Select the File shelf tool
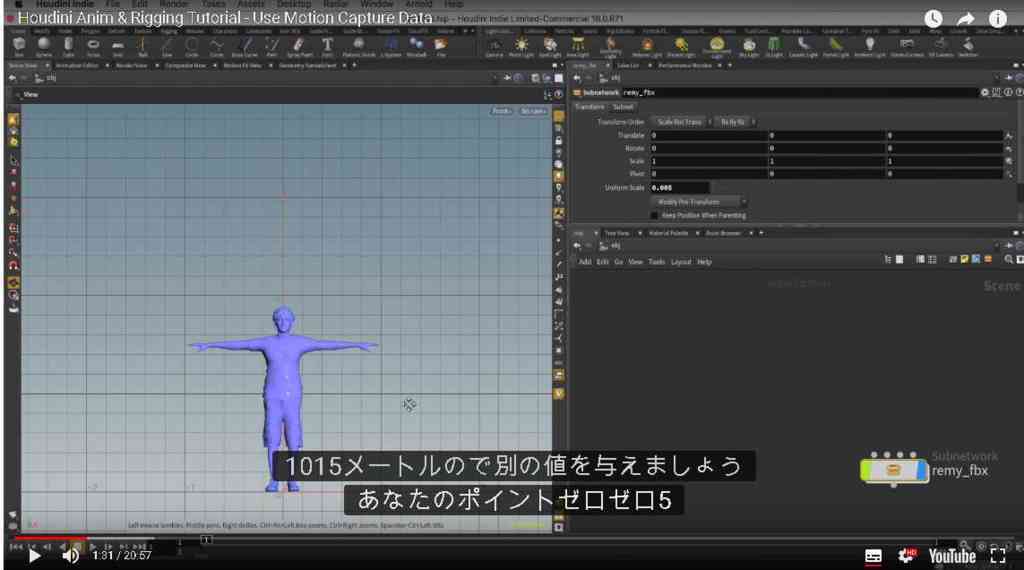The height and width of the screenshot is (570, 1024). 441,46
